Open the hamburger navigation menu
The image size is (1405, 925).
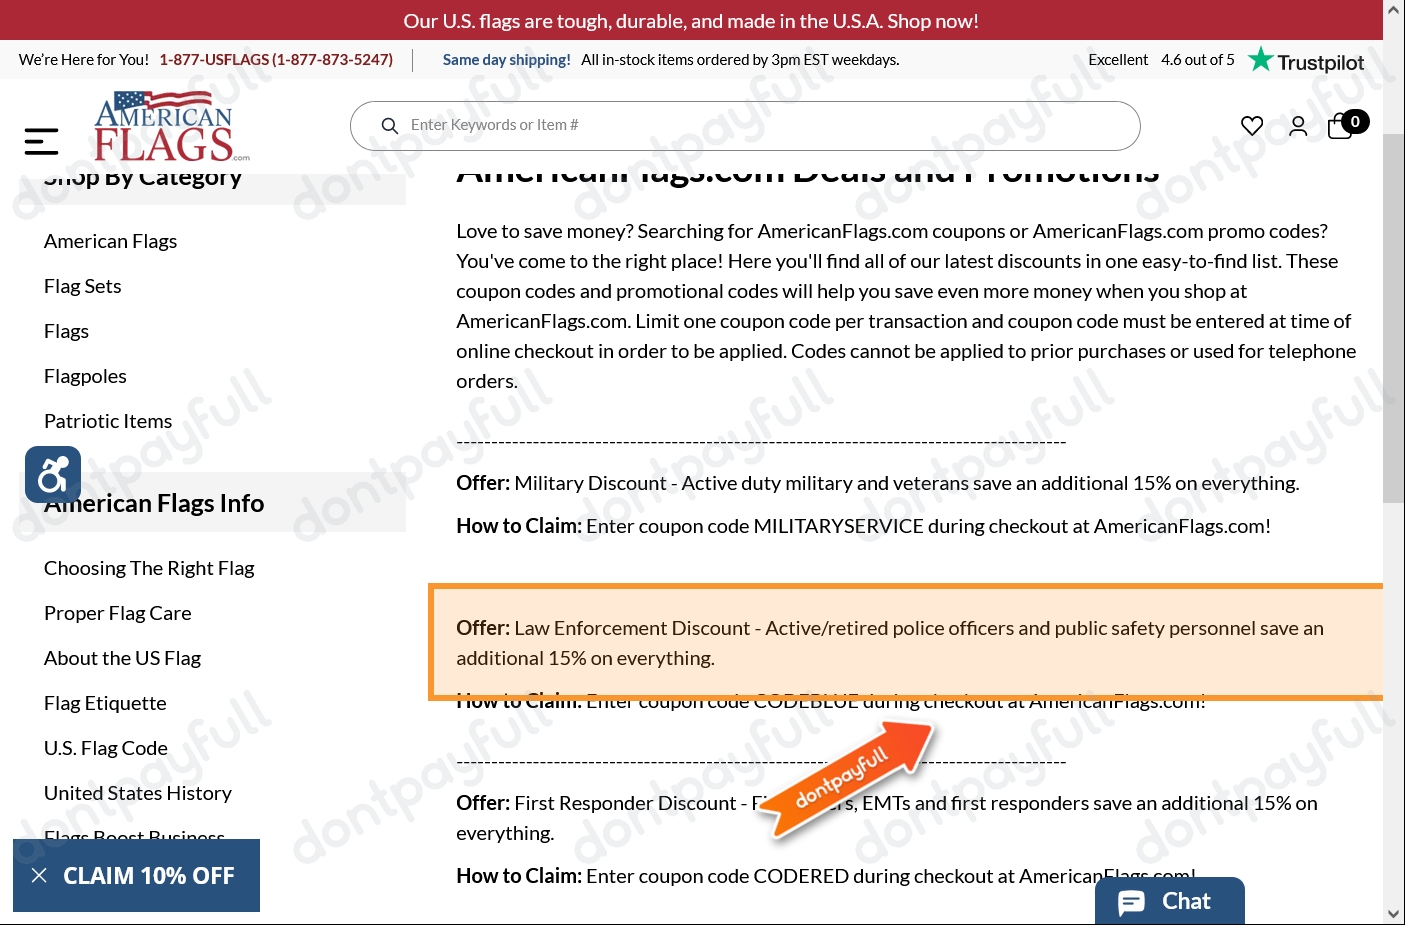(x=41, y=141)
